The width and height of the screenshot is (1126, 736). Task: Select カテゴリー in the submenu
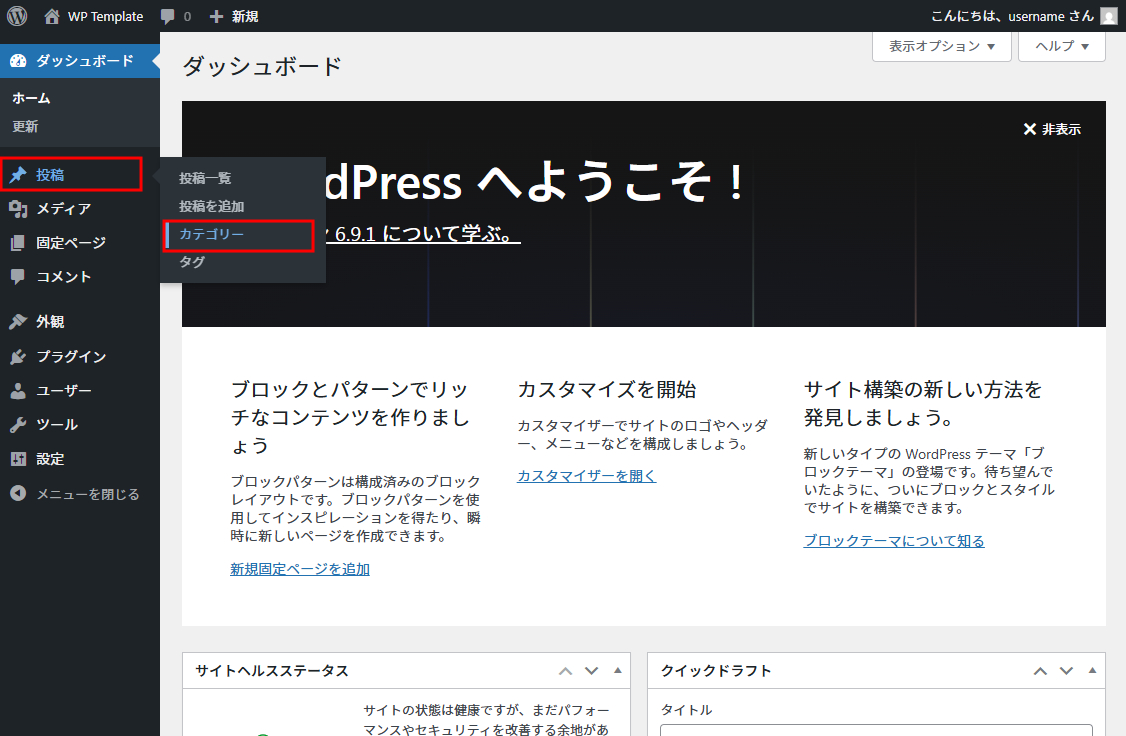click(211, 234)
